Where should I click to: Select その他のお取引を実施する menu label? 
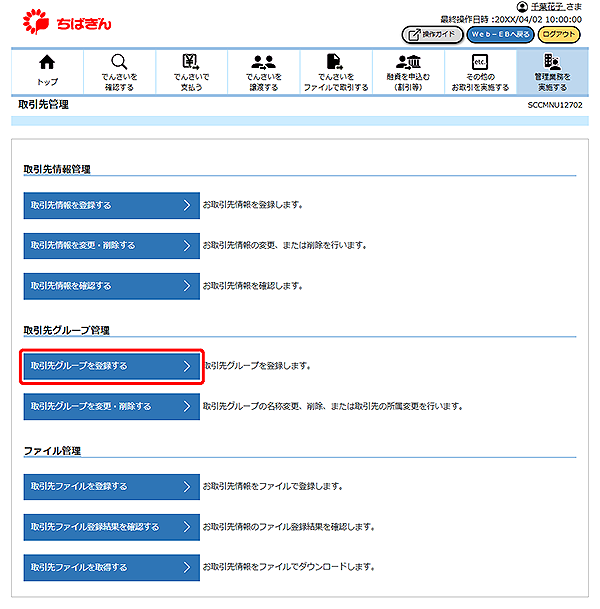(x=480, y=82)
